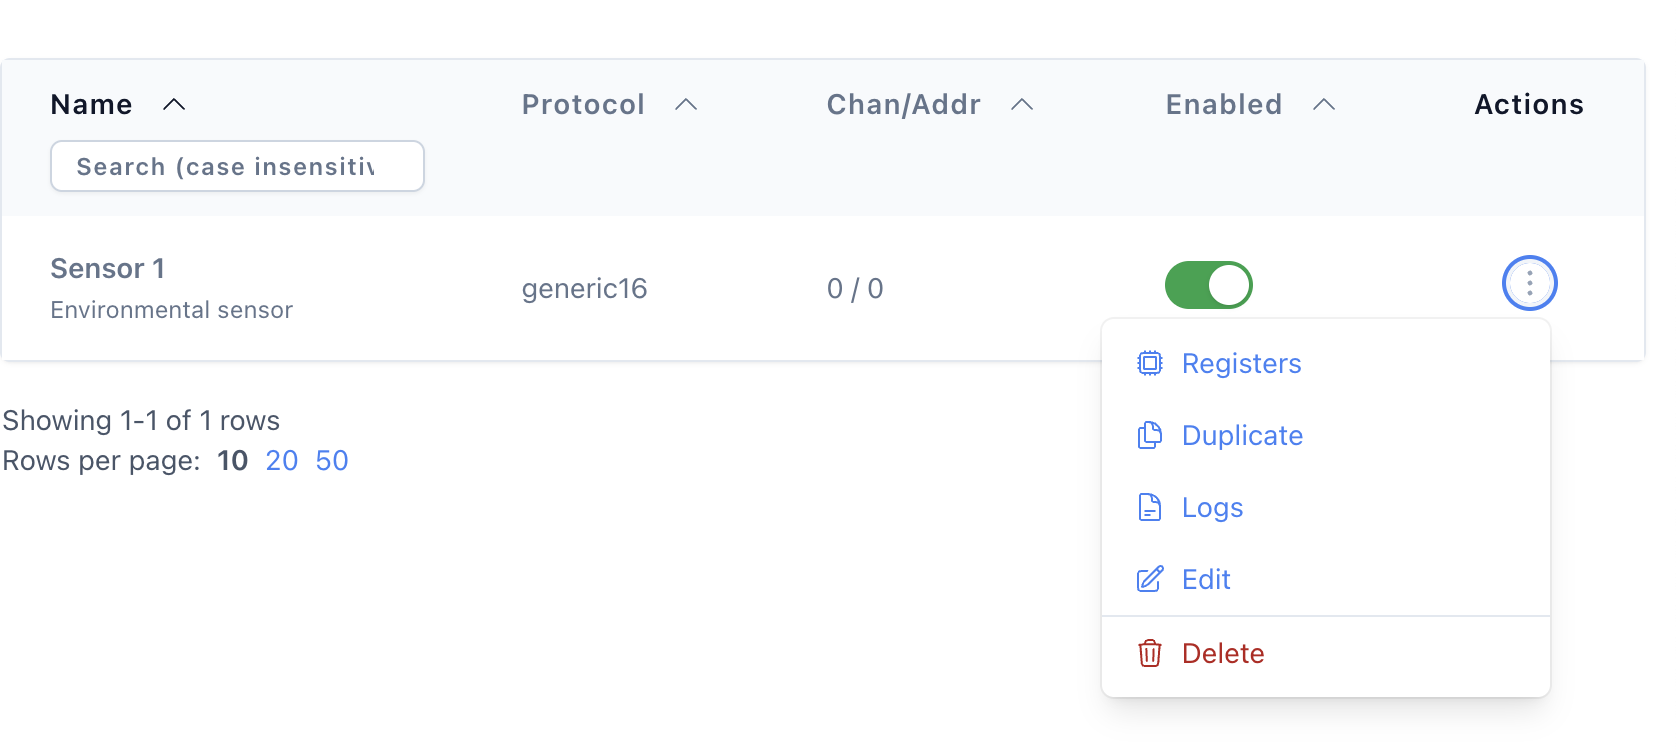Click the Duplicate copy icon
Screen dimensions: 1676x754
1150,435
